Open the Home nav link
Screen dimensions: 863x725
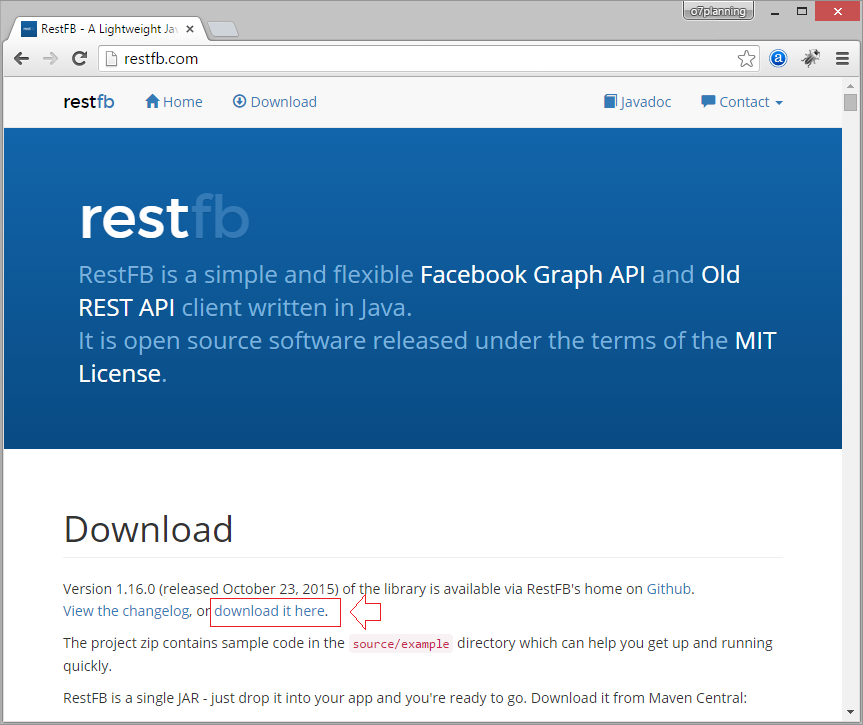coord(174,102)
